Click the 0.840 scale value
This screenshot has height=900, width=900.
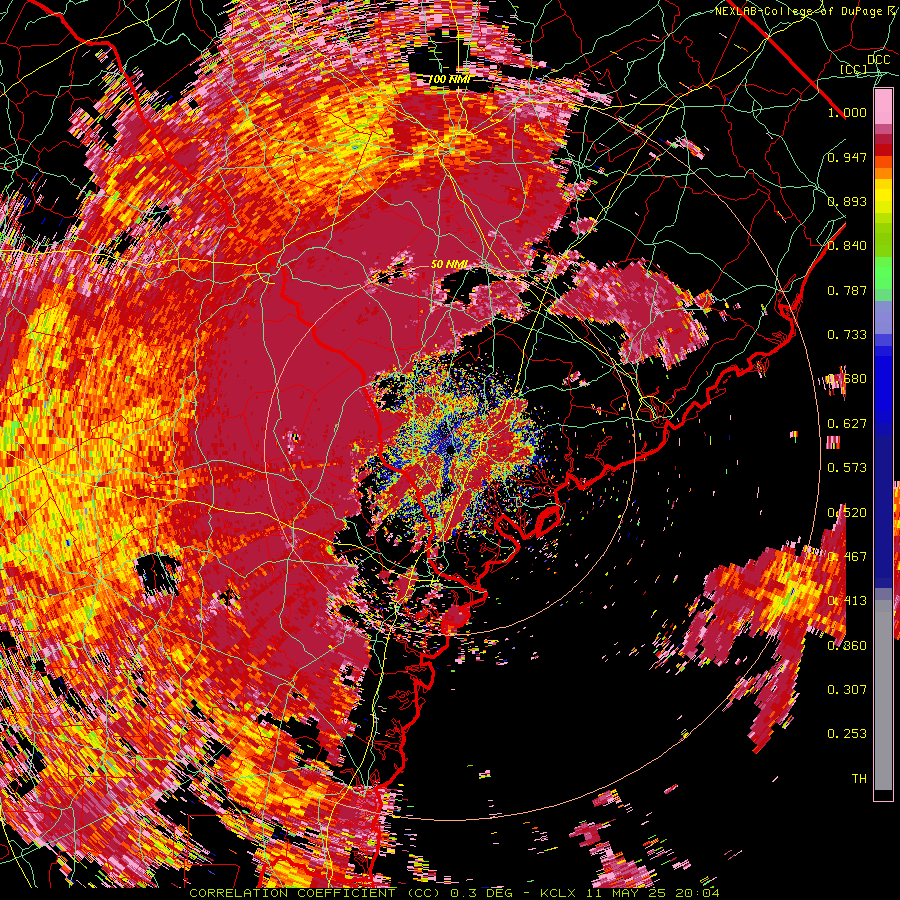pos(847,246)
